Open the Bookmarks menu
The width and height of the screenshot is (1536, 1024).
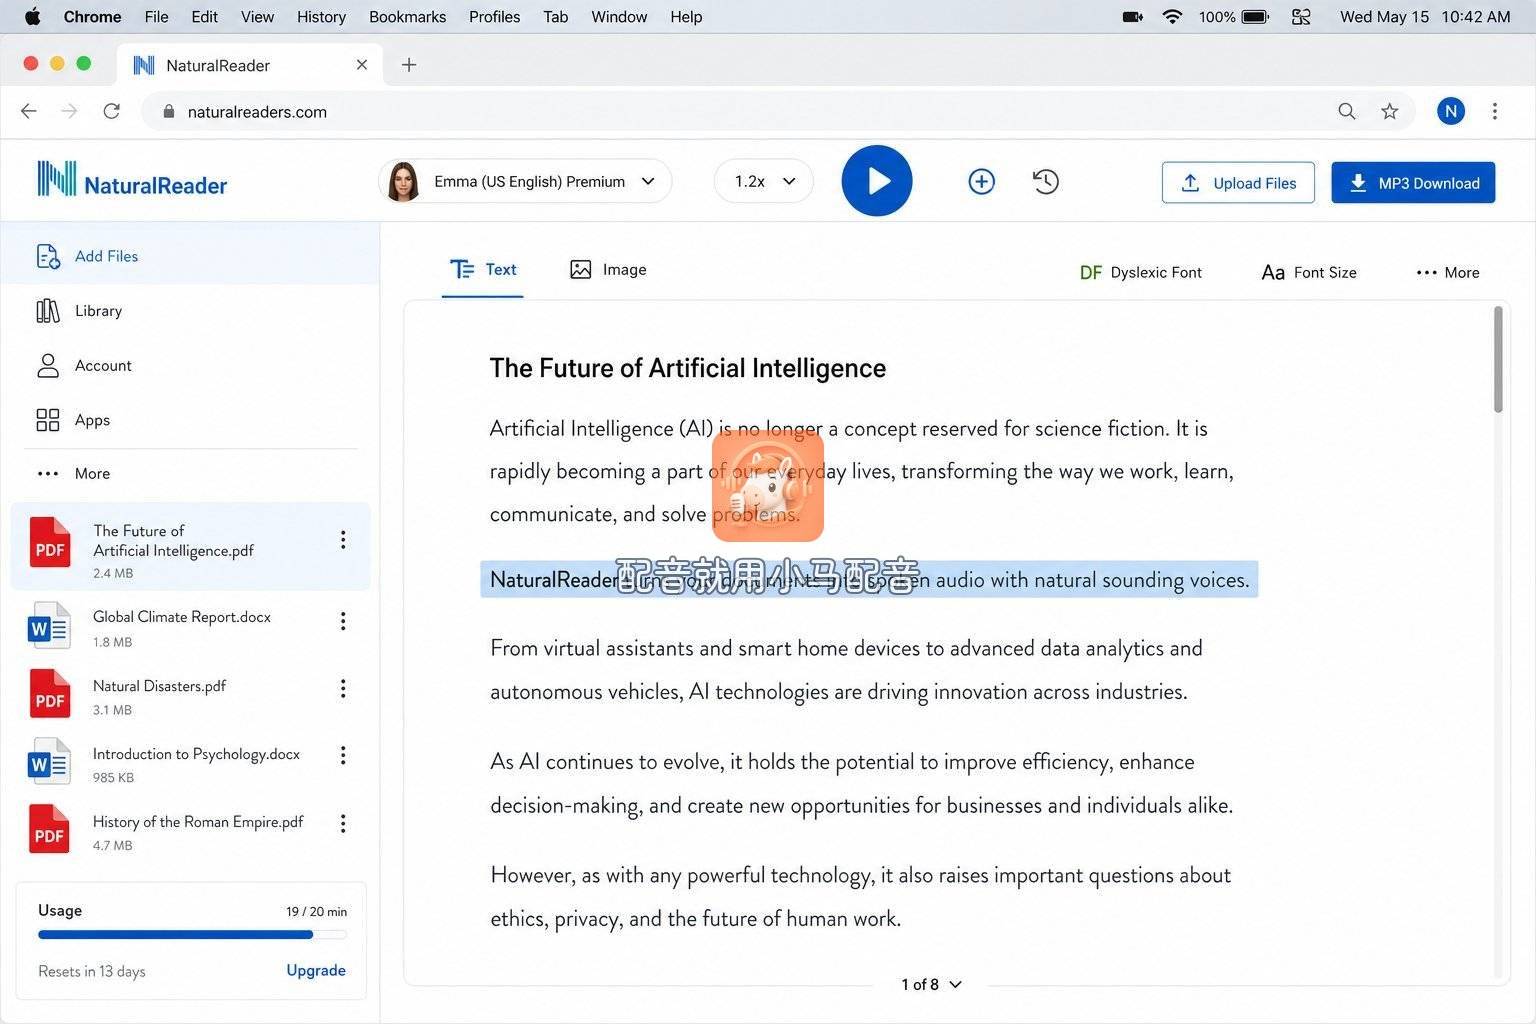tap(407, 17)
